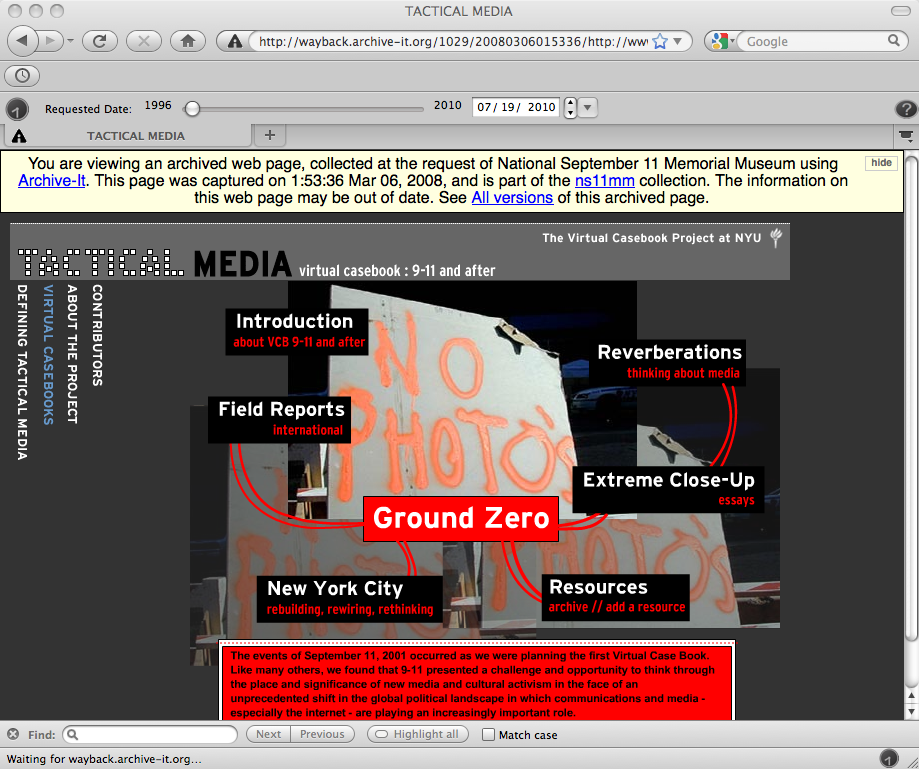The height and width of the screenshot is (769, 919).
Task: Follow the Archive-It link
Action: pos(52,181)
